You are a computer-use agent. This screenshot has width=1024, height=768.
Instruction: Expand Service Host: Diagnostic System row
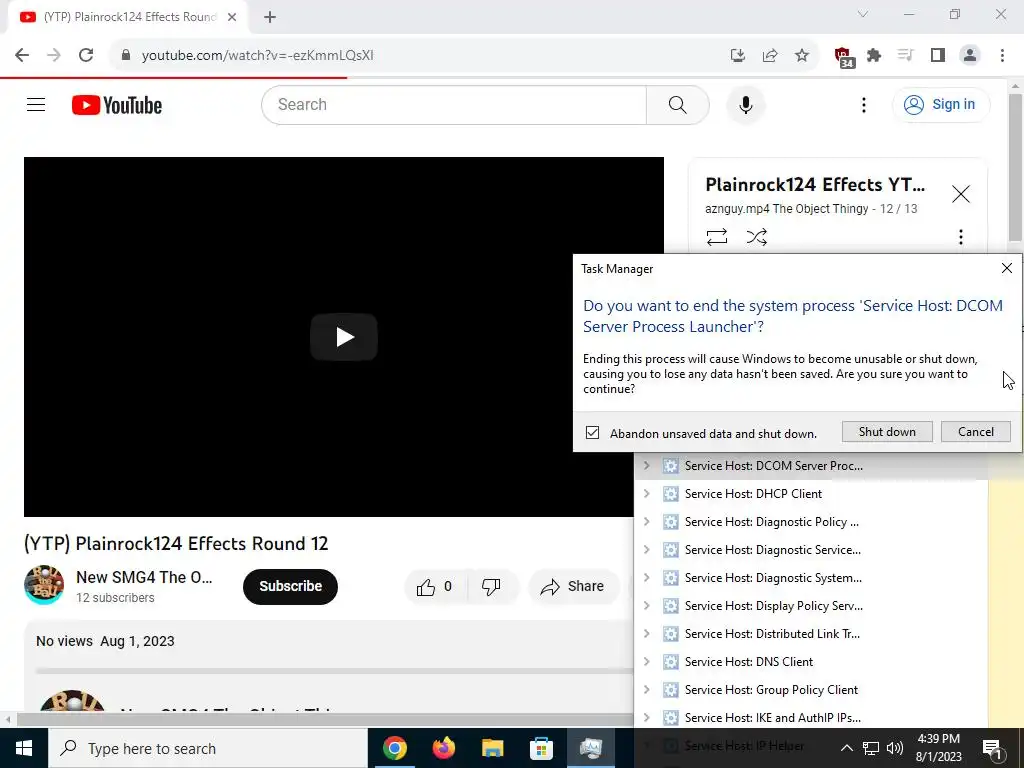pos(647,578)
